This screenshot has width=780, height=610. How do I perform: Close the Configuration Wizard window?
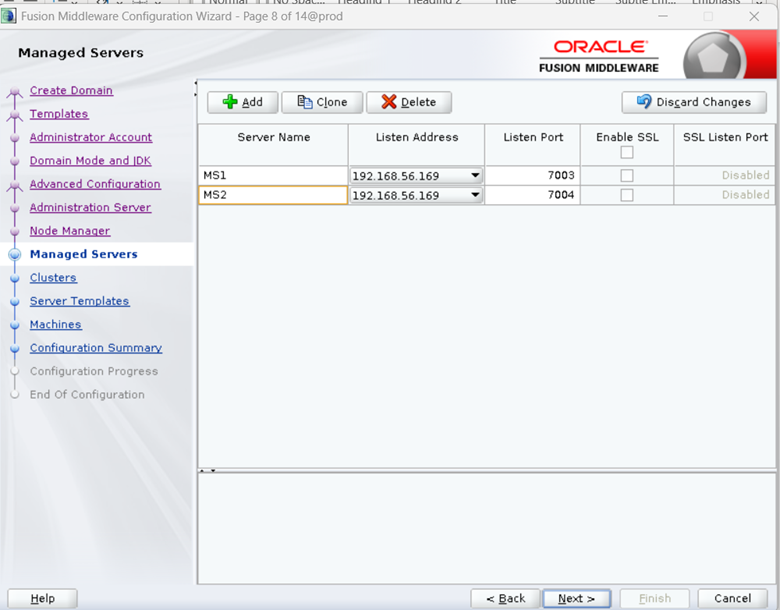click(x=754, y=16)
